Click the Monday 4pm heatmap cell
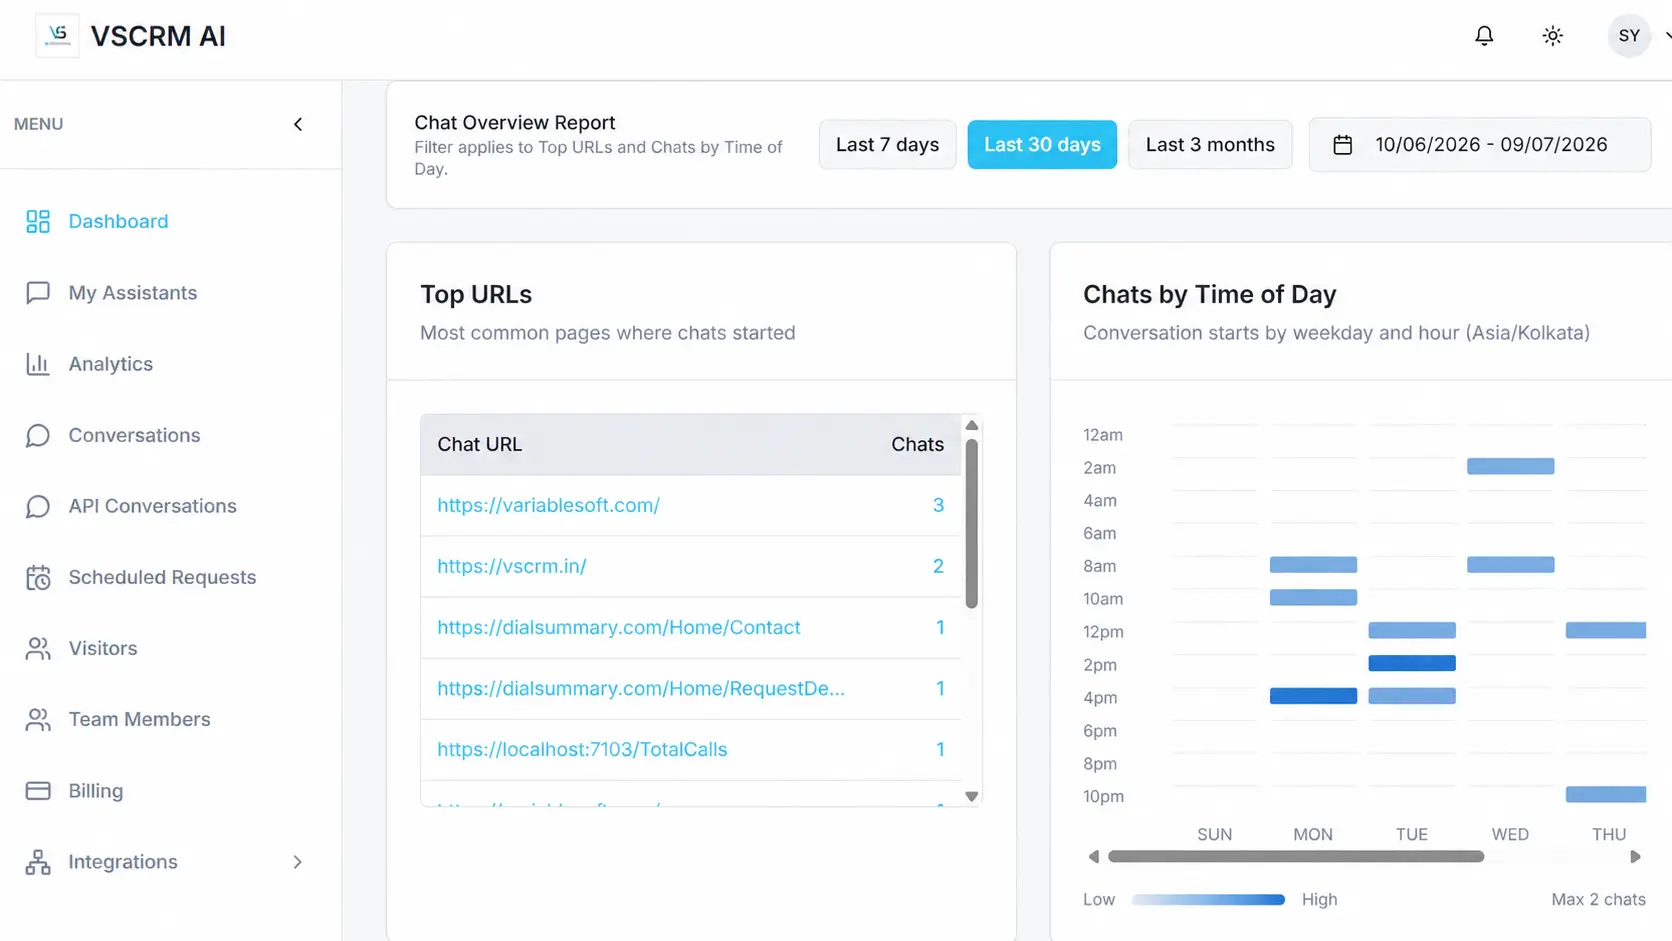 click(1313, 696)
